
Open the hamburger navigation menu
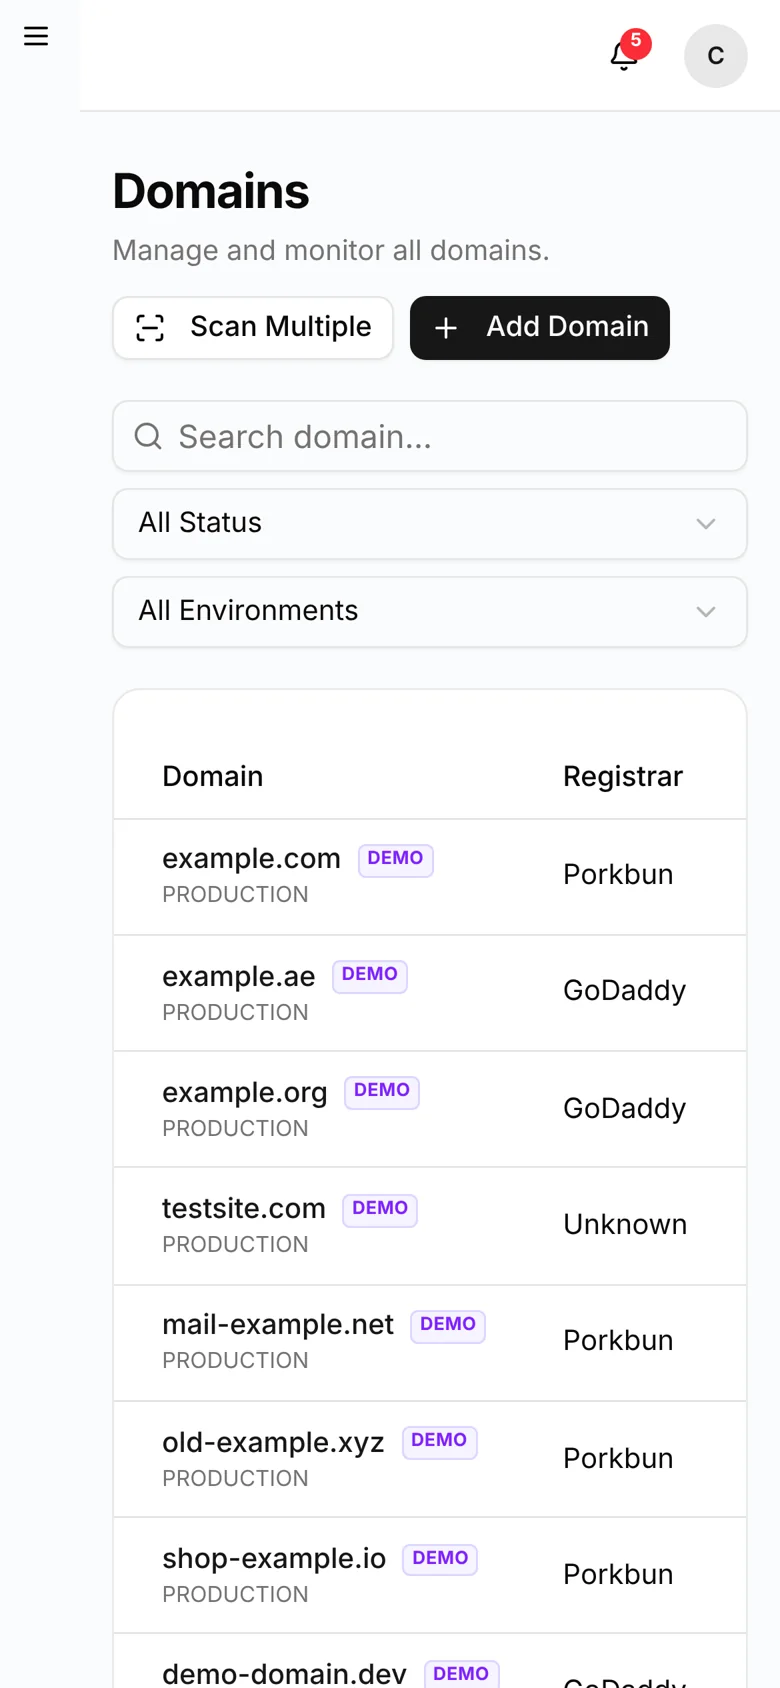[x=36, y=36]
